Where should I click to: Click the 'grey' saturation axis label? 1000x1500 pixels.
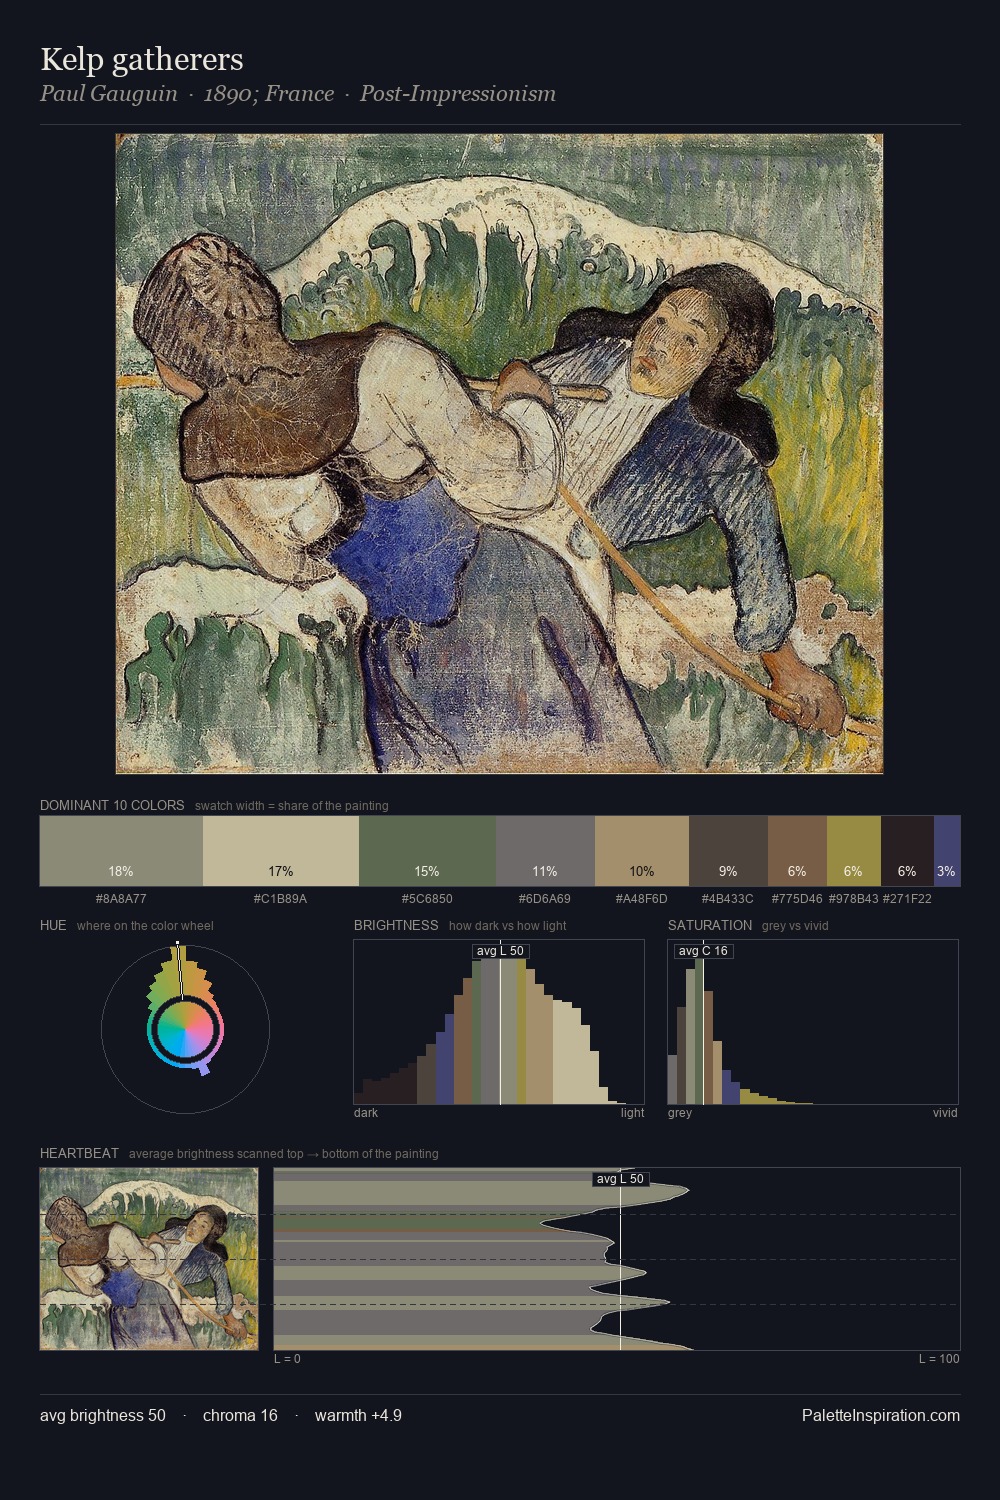pyautogui.click(x=680, y=1113)
